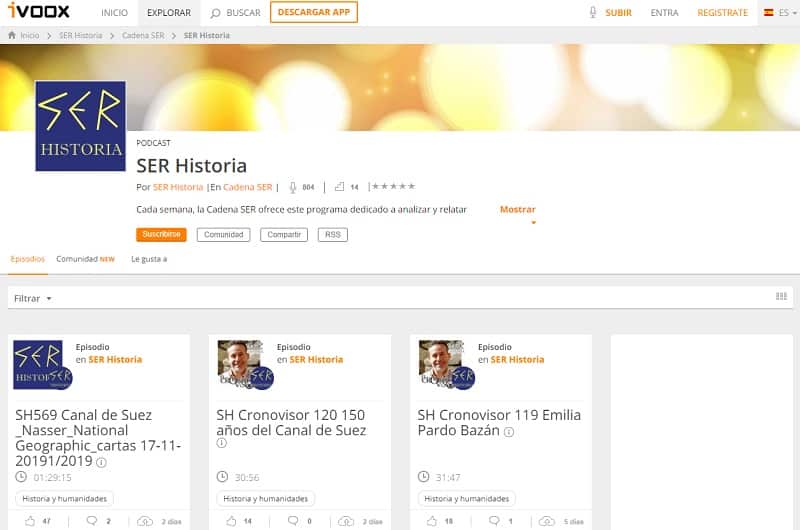Click the SUBIR upload link

point(618,13)
